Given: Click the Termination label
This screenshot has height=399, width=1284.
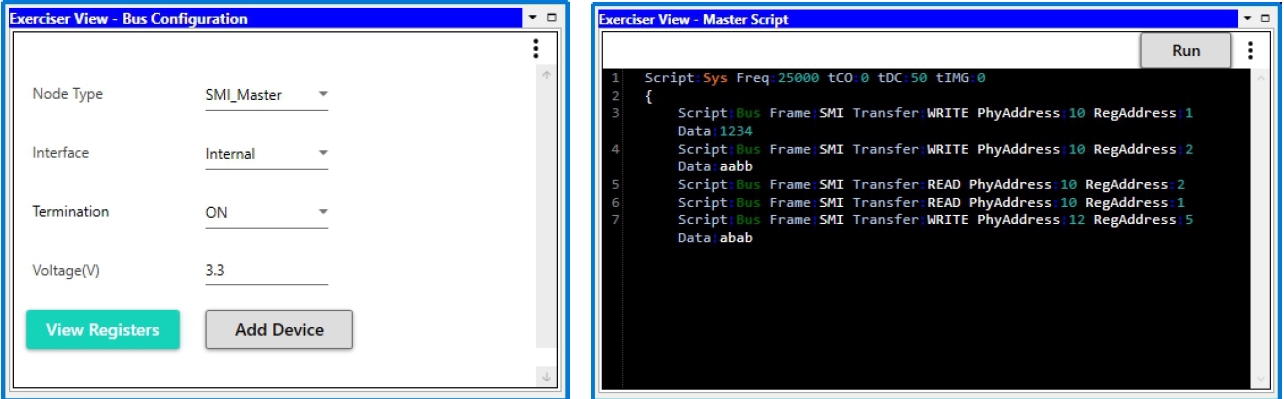Looking at the screenshot, I should click(71, 212).
